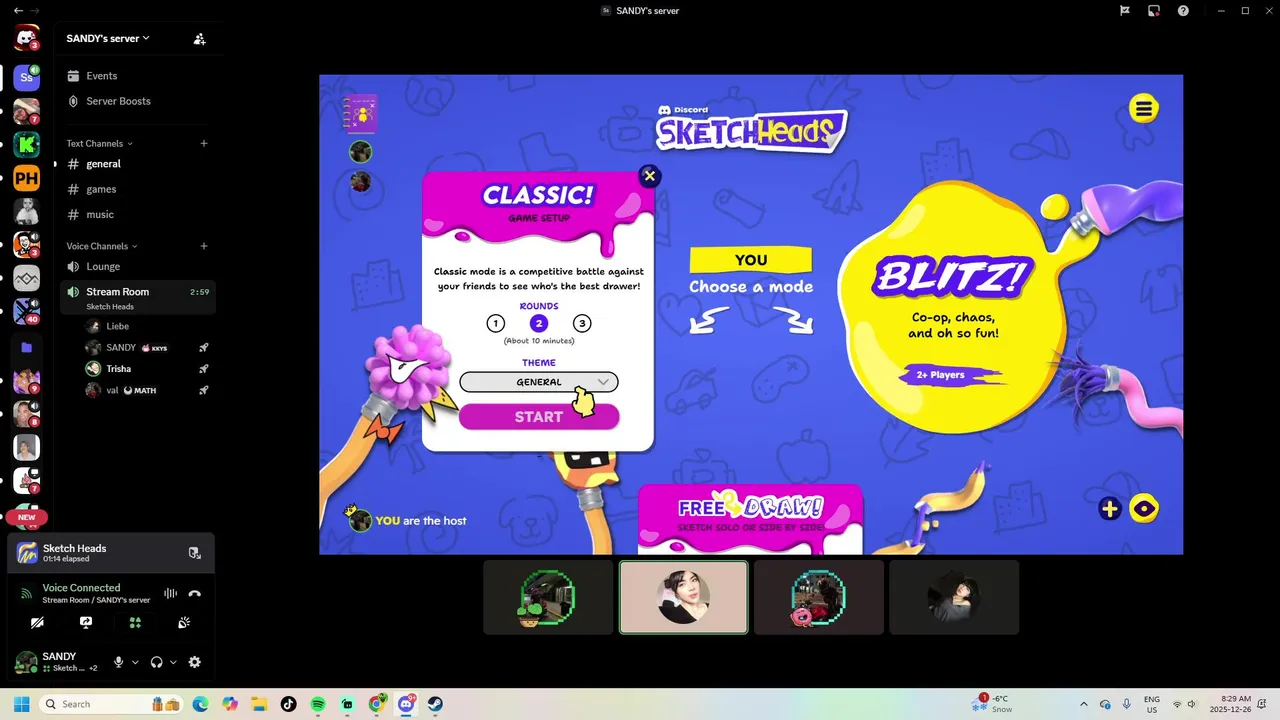This screenshot has width=1280, height=720.
Task: Select 1 round option
Action: (x=496, y=323)
